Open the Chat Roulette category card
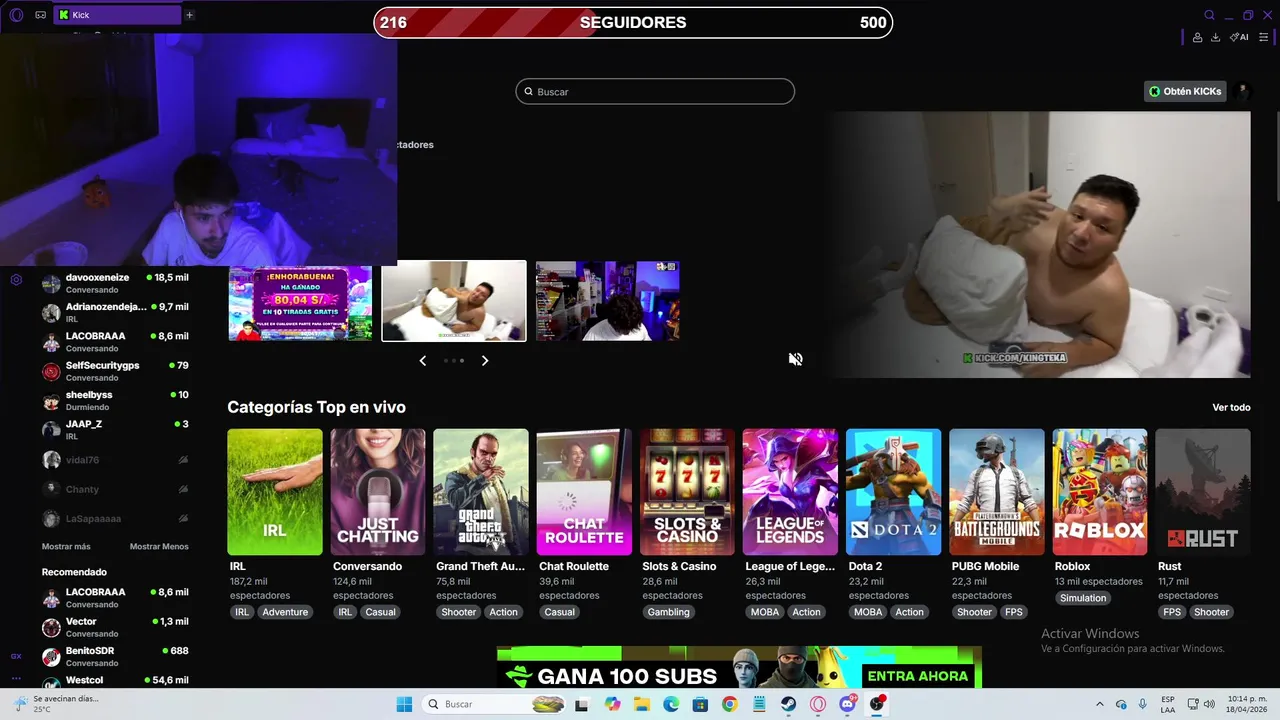Screen dimensions: 1280x720 pos(584,492)
